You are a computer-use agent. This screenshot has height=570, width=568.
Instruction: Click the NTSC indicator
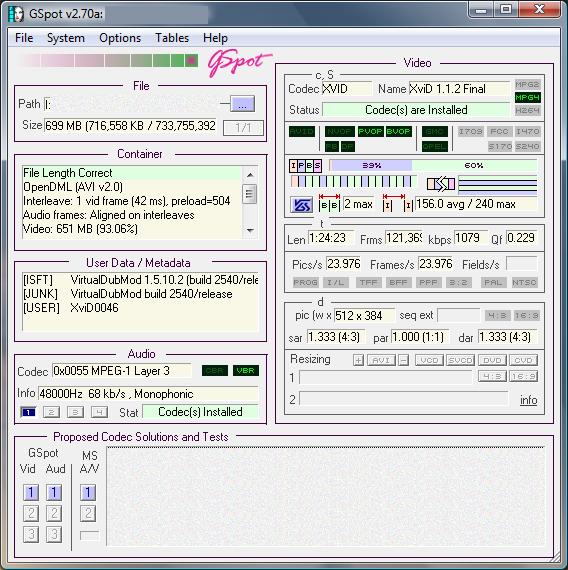tap(524, 282)
